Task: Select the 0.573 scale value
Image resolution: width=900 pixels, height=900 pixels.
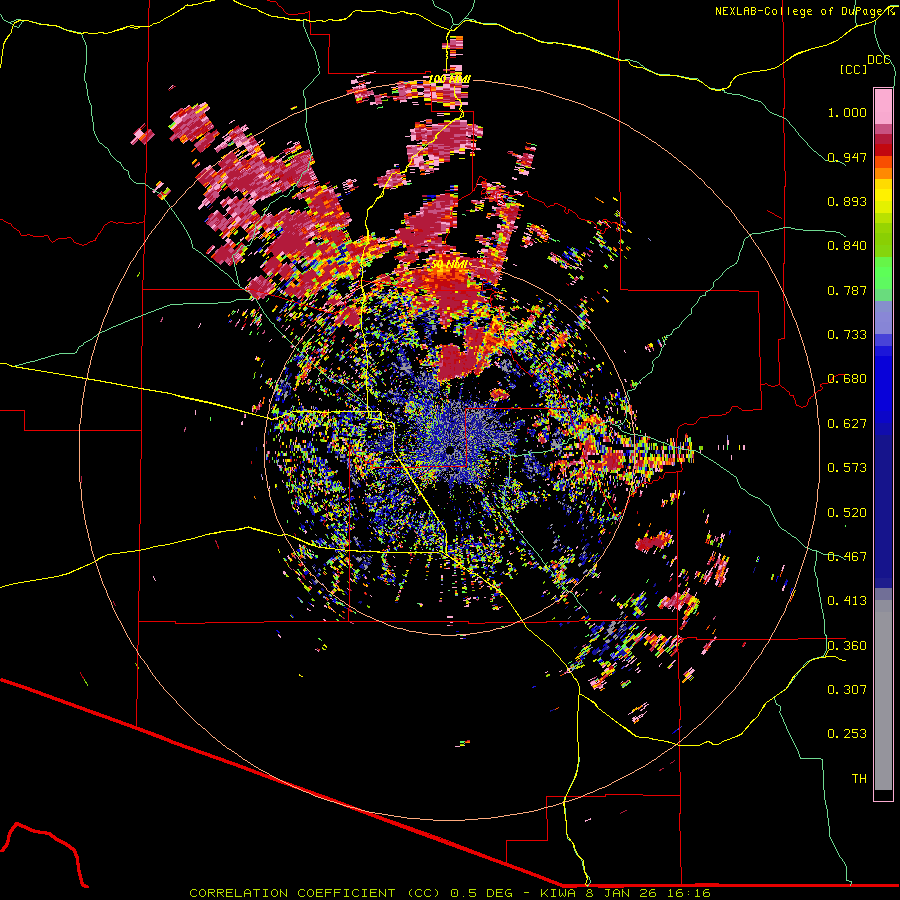Action: coord(847,468)
